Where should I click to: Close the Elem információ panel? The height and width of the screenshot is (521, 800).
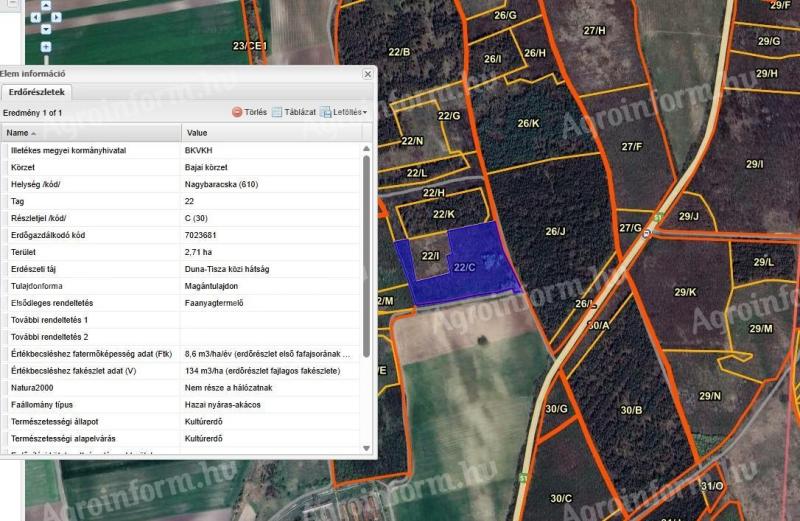click(367, 74)
